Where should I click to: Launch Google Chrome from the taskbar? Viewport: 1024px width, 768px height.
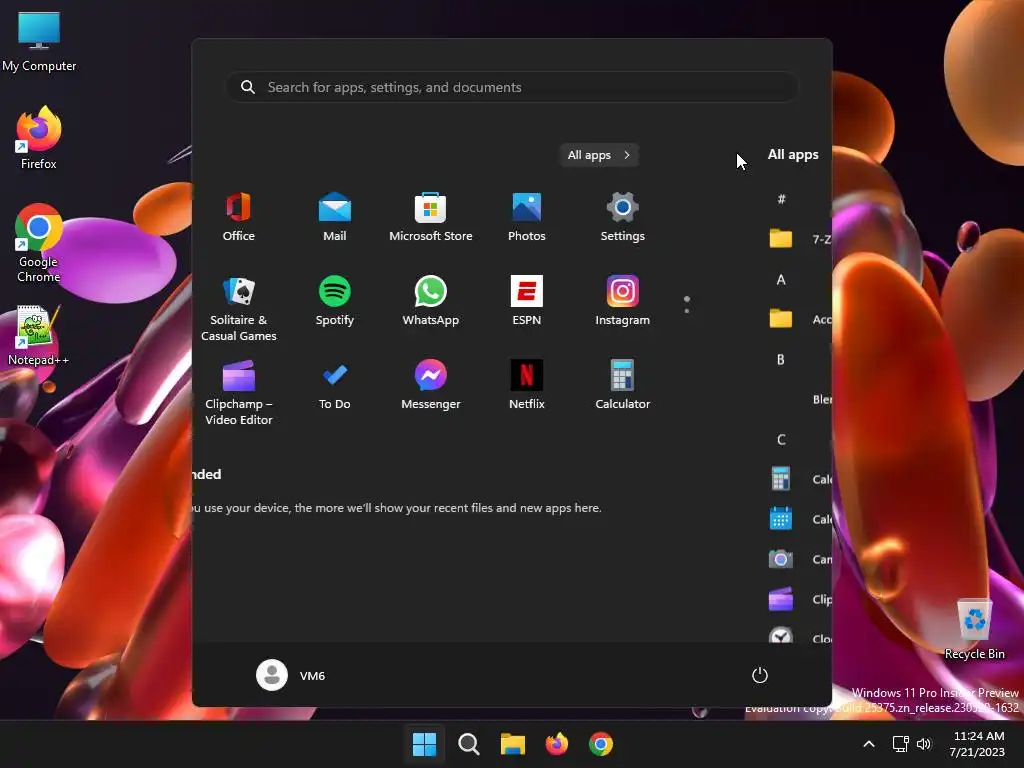601,744
